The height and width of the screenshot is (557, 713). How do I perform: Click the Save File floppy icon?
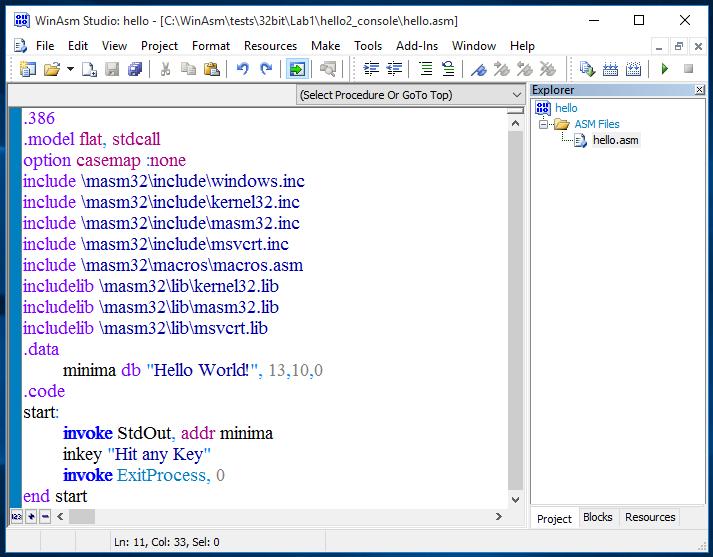[x=112, y=69]
